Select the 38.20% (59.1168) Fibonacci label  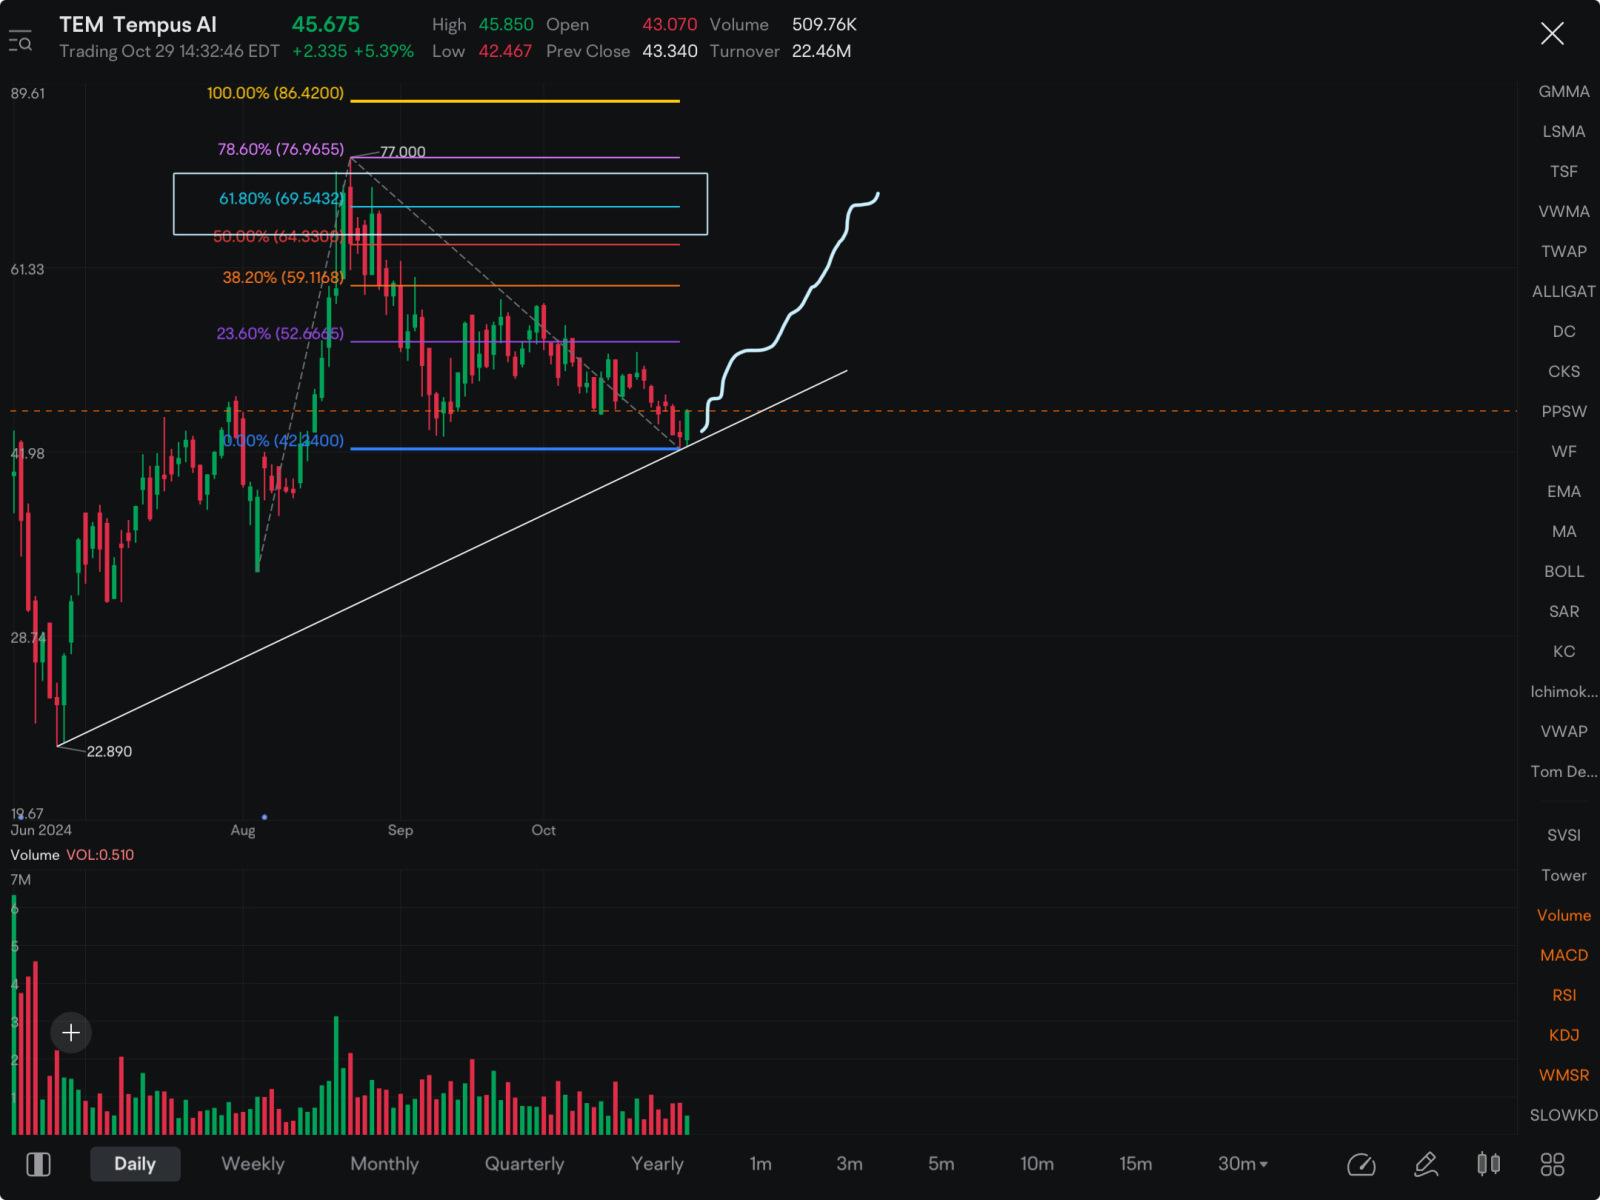point(283,277)
